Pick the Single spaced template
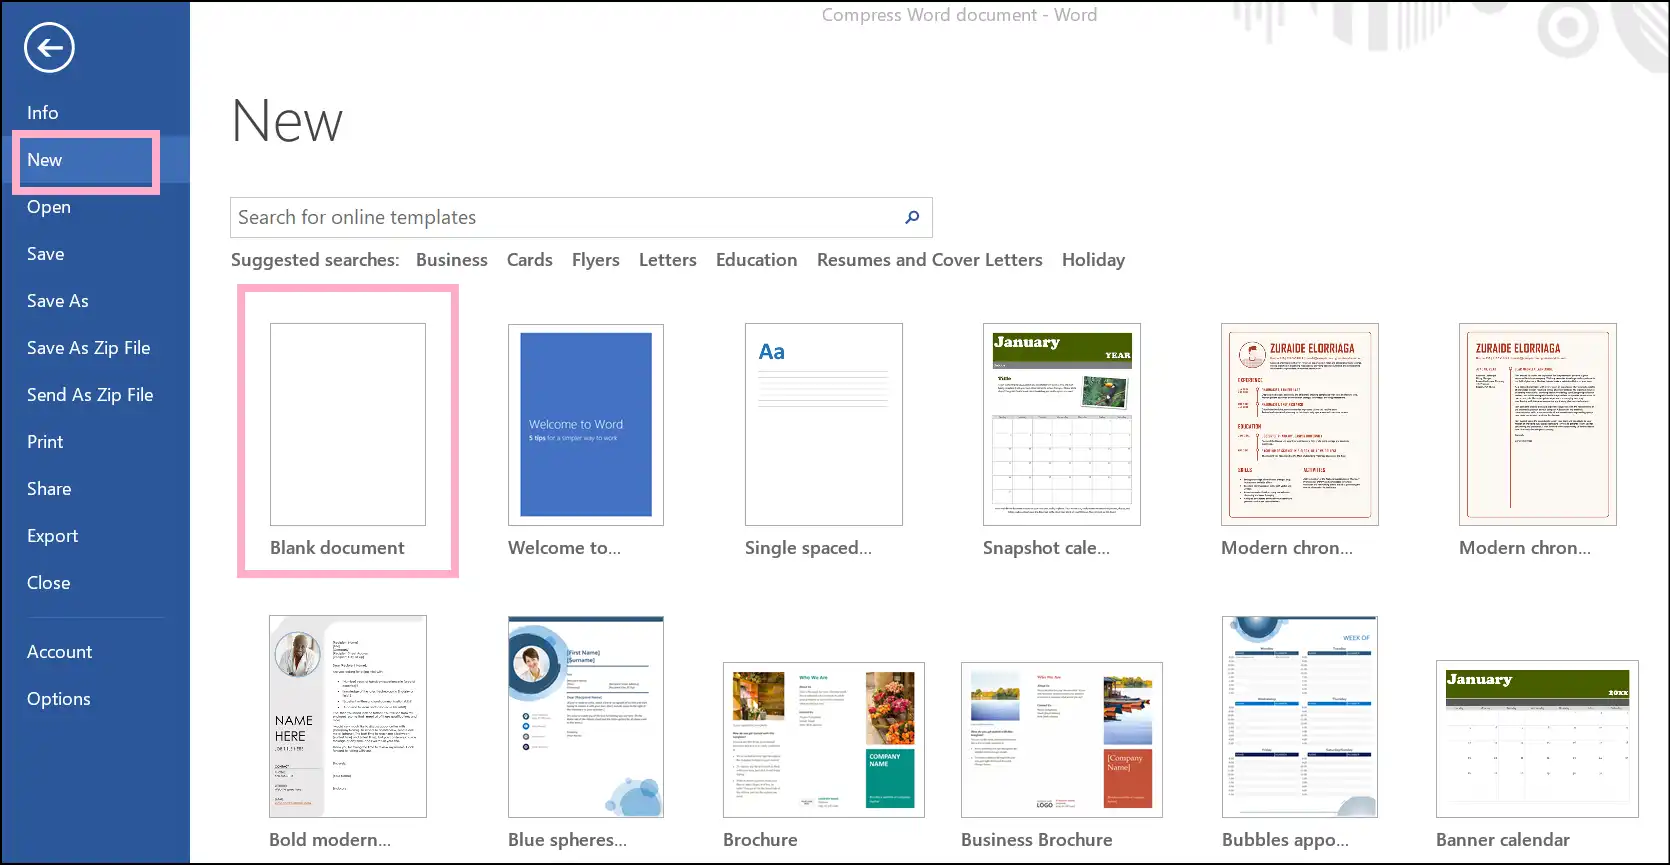The width and height of the screenshot is (1670, 865). [x=824, y=424]
